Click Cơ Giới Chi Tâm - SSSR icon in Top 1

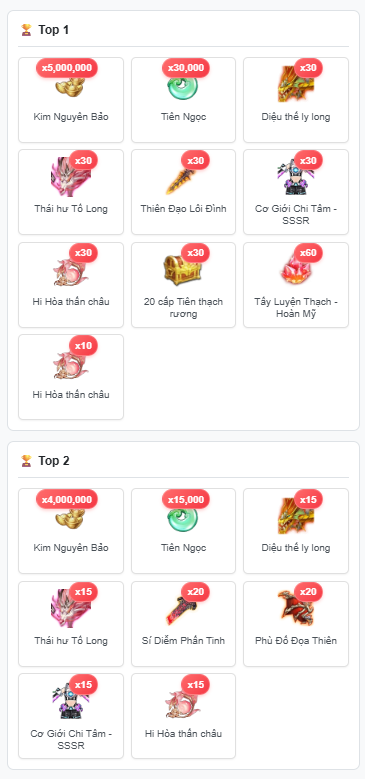tap(296, 175)
